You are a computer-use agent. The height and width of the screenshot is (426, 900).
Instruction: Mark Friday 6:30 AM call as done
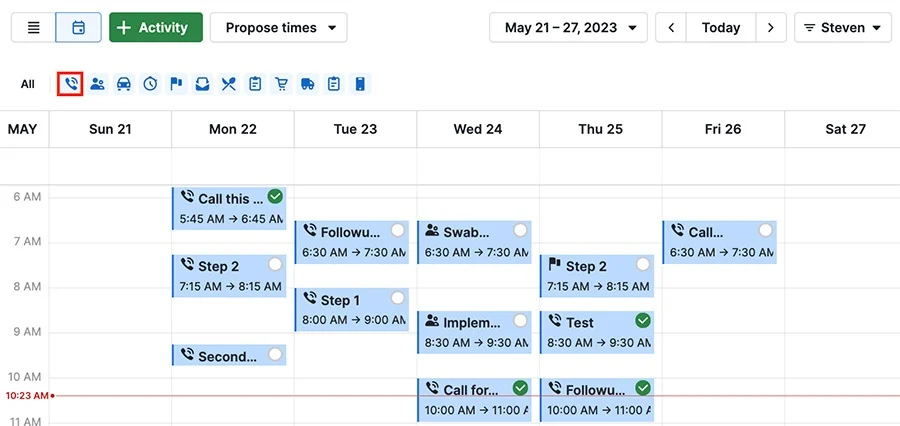click(766, 230)
